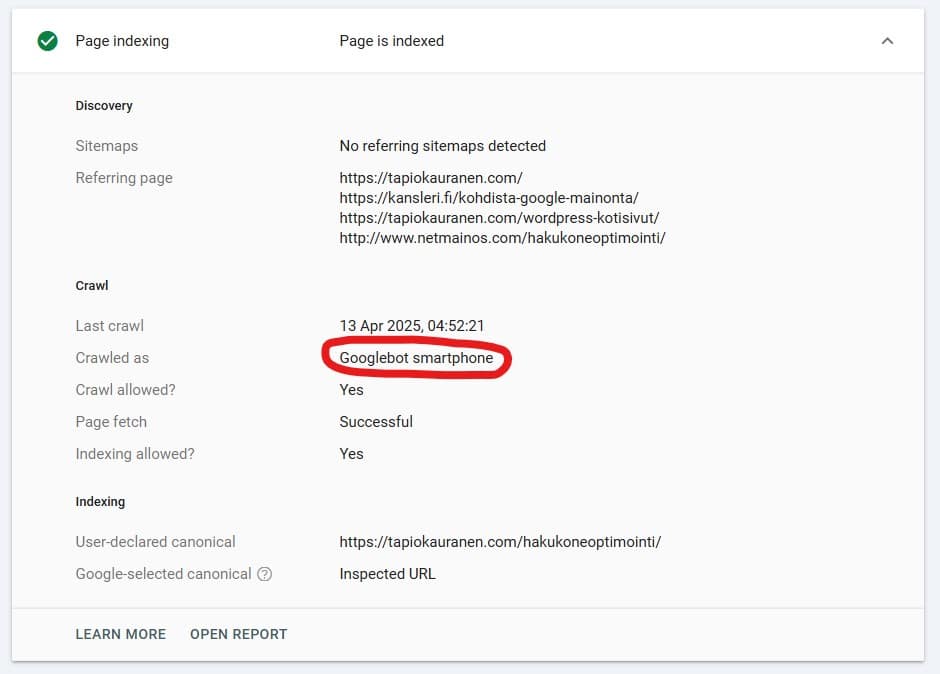This screenshot has height=674, width=940.
Task: Click the Page fetch label
Action: coord(111,422)
